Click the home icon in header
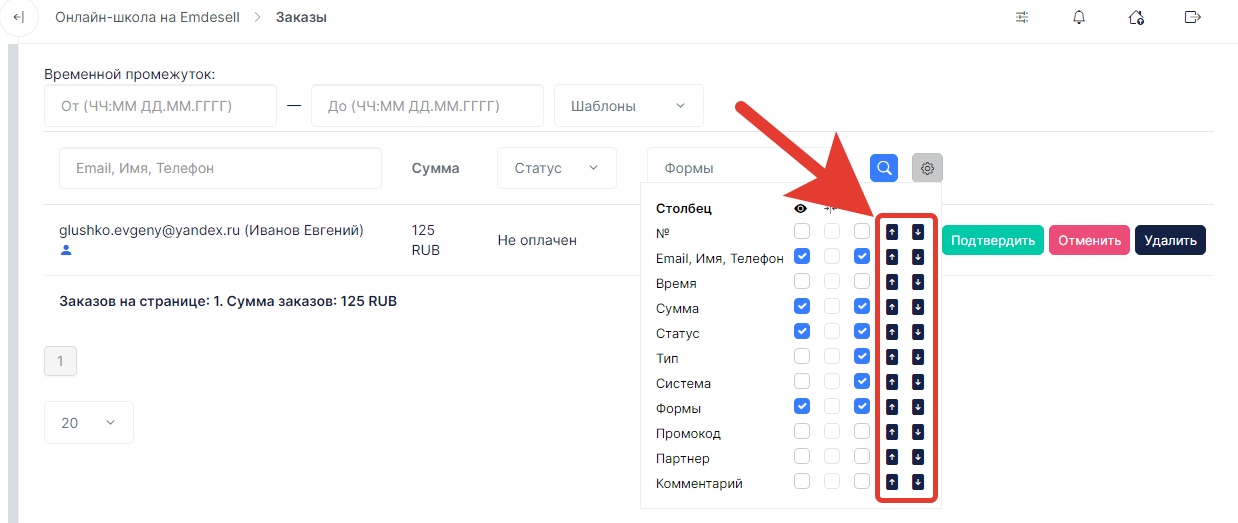The width and height of the screenshot is (1238, 523). [1136, 17]
